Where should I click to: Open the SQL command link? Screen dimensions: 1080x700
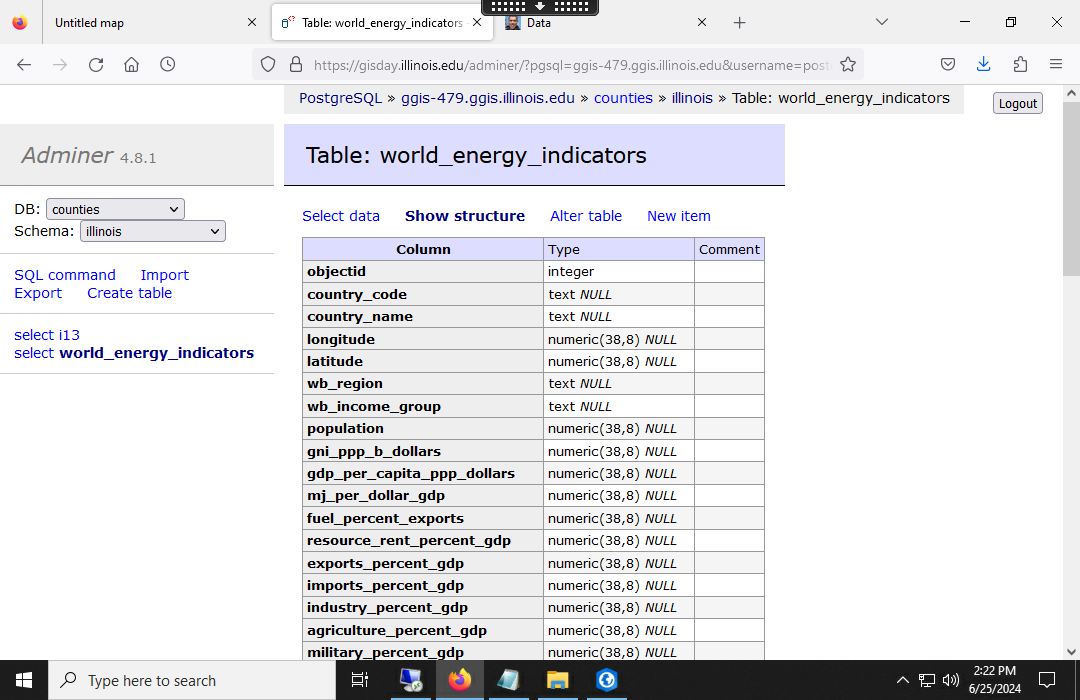[x=65, y=275]
